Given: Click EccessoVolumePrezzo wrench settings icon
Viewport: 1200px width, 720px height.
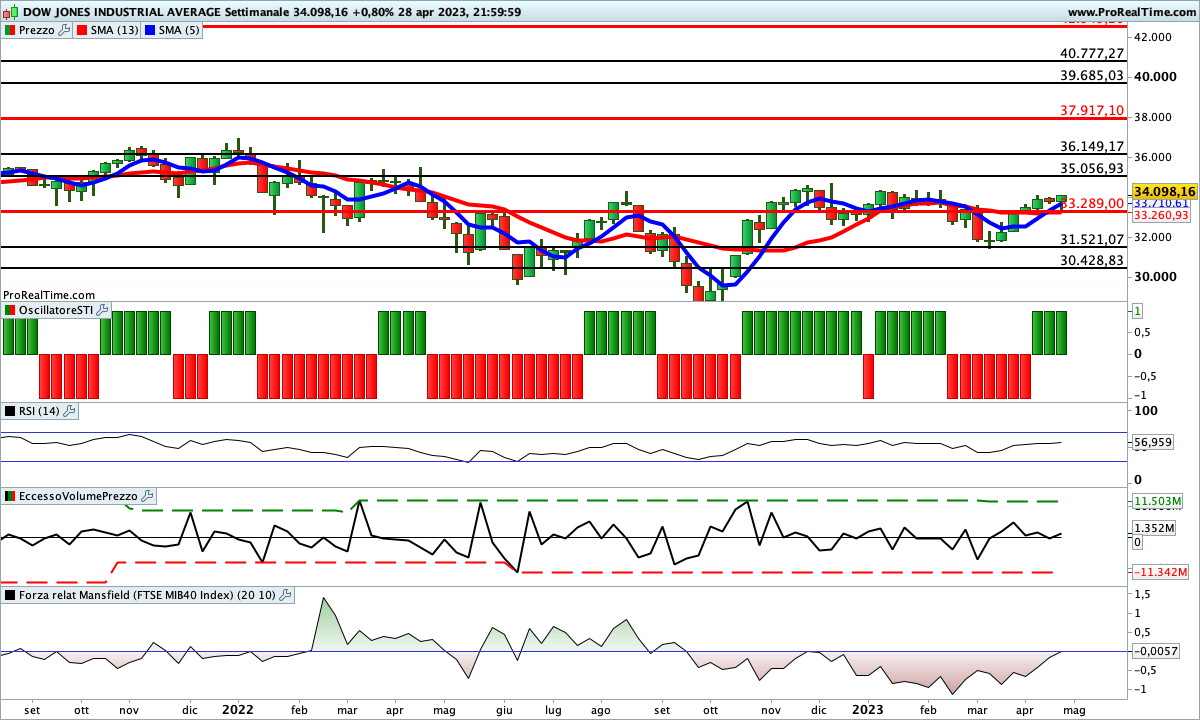Looking at the screenshot, I should [x=147, y=496].
